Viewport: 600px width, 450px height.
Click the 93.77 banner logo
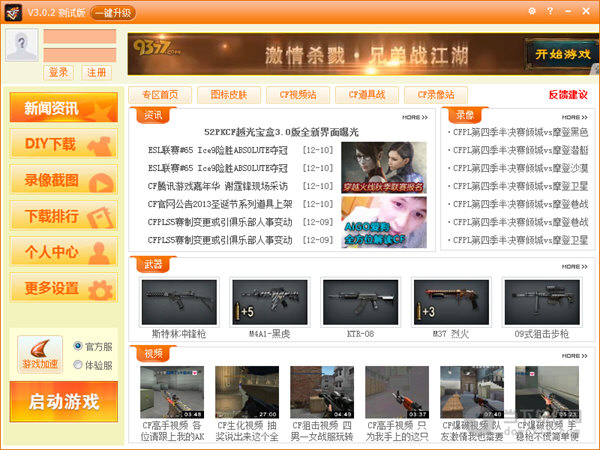point(157,49)
